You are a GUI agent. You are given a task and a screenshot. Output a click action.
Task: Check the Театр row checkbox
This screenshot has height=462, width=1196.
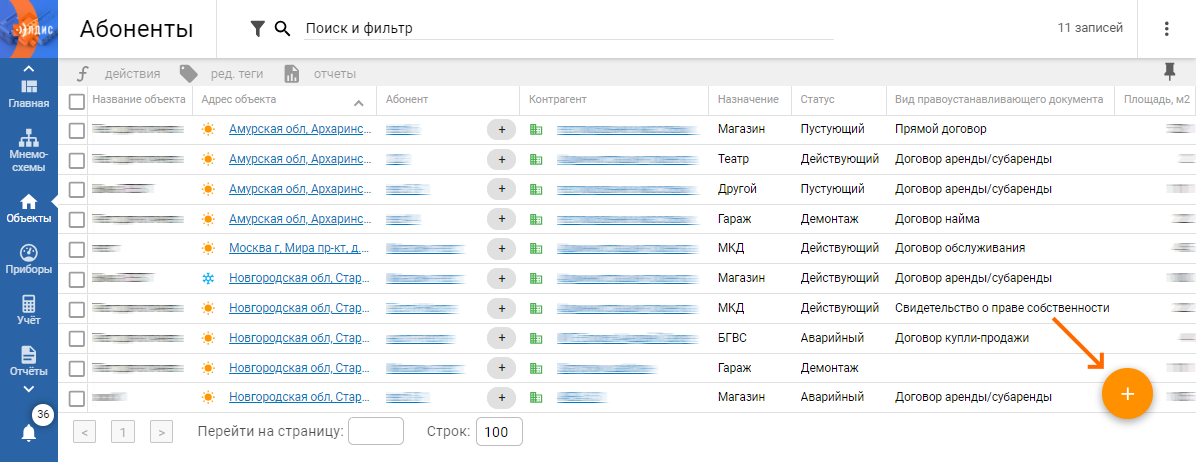76,160
